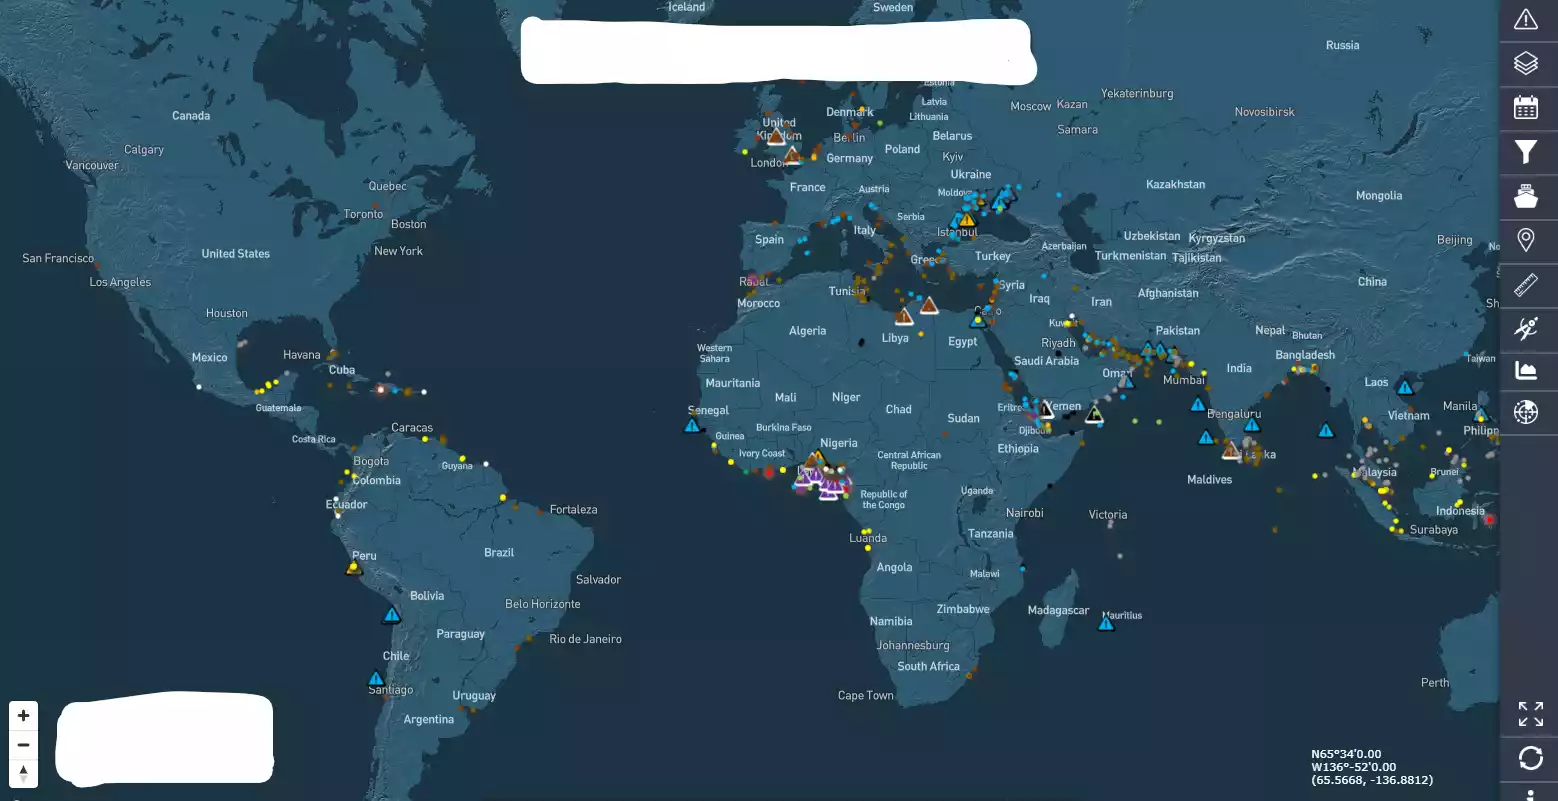Enter fullscreen mode with expand arrows icon
This screenshot has width=1558, height=801.
click(x=1529, y=715)
